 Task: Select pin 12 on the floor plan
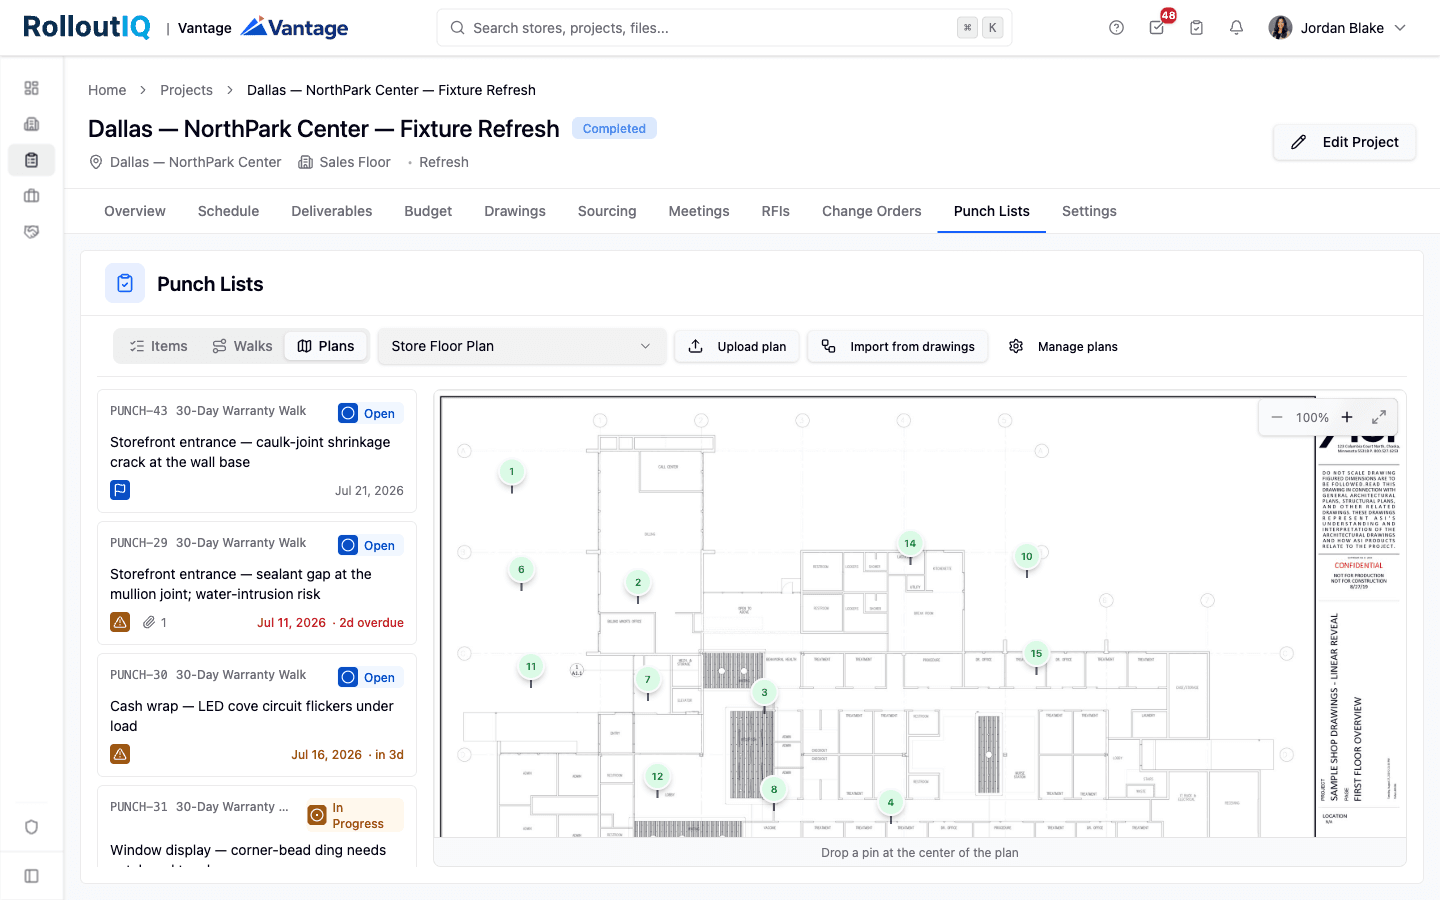tap(657, 777)
